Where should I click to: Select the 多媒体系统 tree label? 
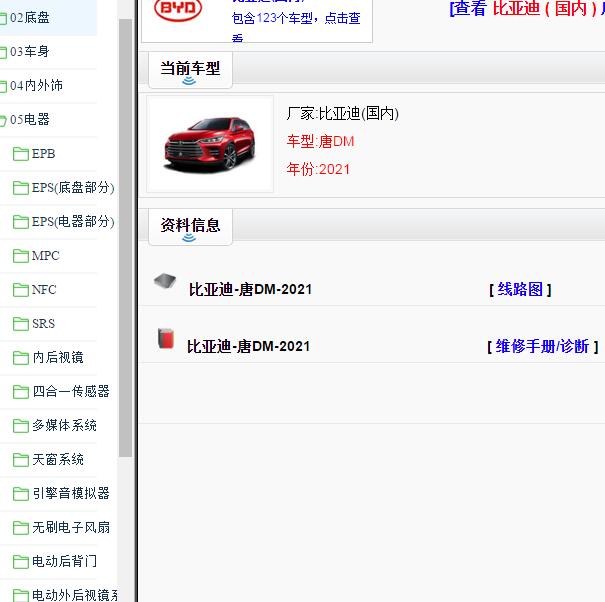click(64, 425)
